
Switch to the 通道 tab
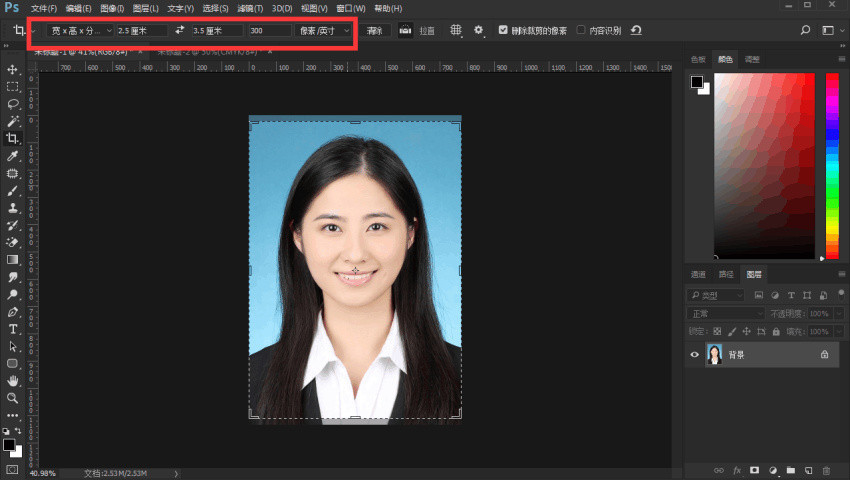[698, 274]
